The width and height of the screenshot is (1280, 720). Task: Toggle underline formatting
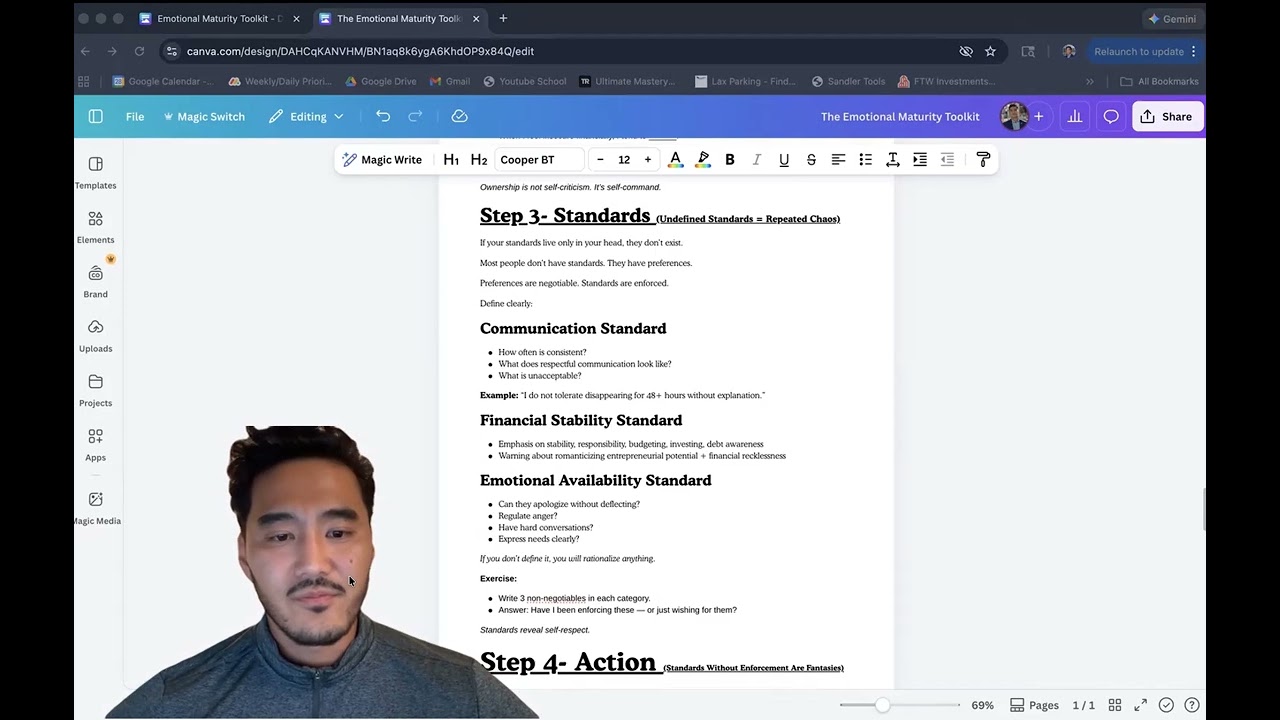tap(784, 160)
